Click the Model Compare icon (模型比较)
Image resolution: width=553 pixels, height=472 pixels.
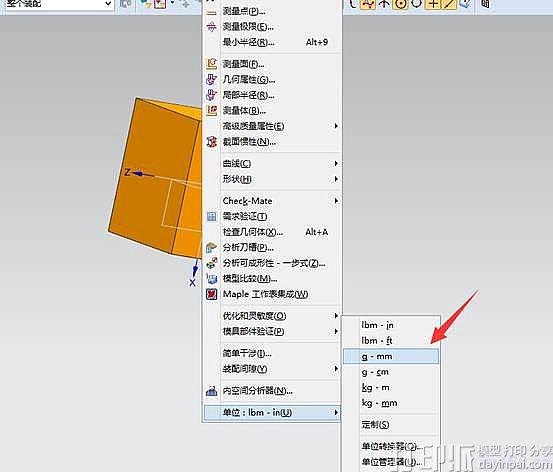click(211, 278)
